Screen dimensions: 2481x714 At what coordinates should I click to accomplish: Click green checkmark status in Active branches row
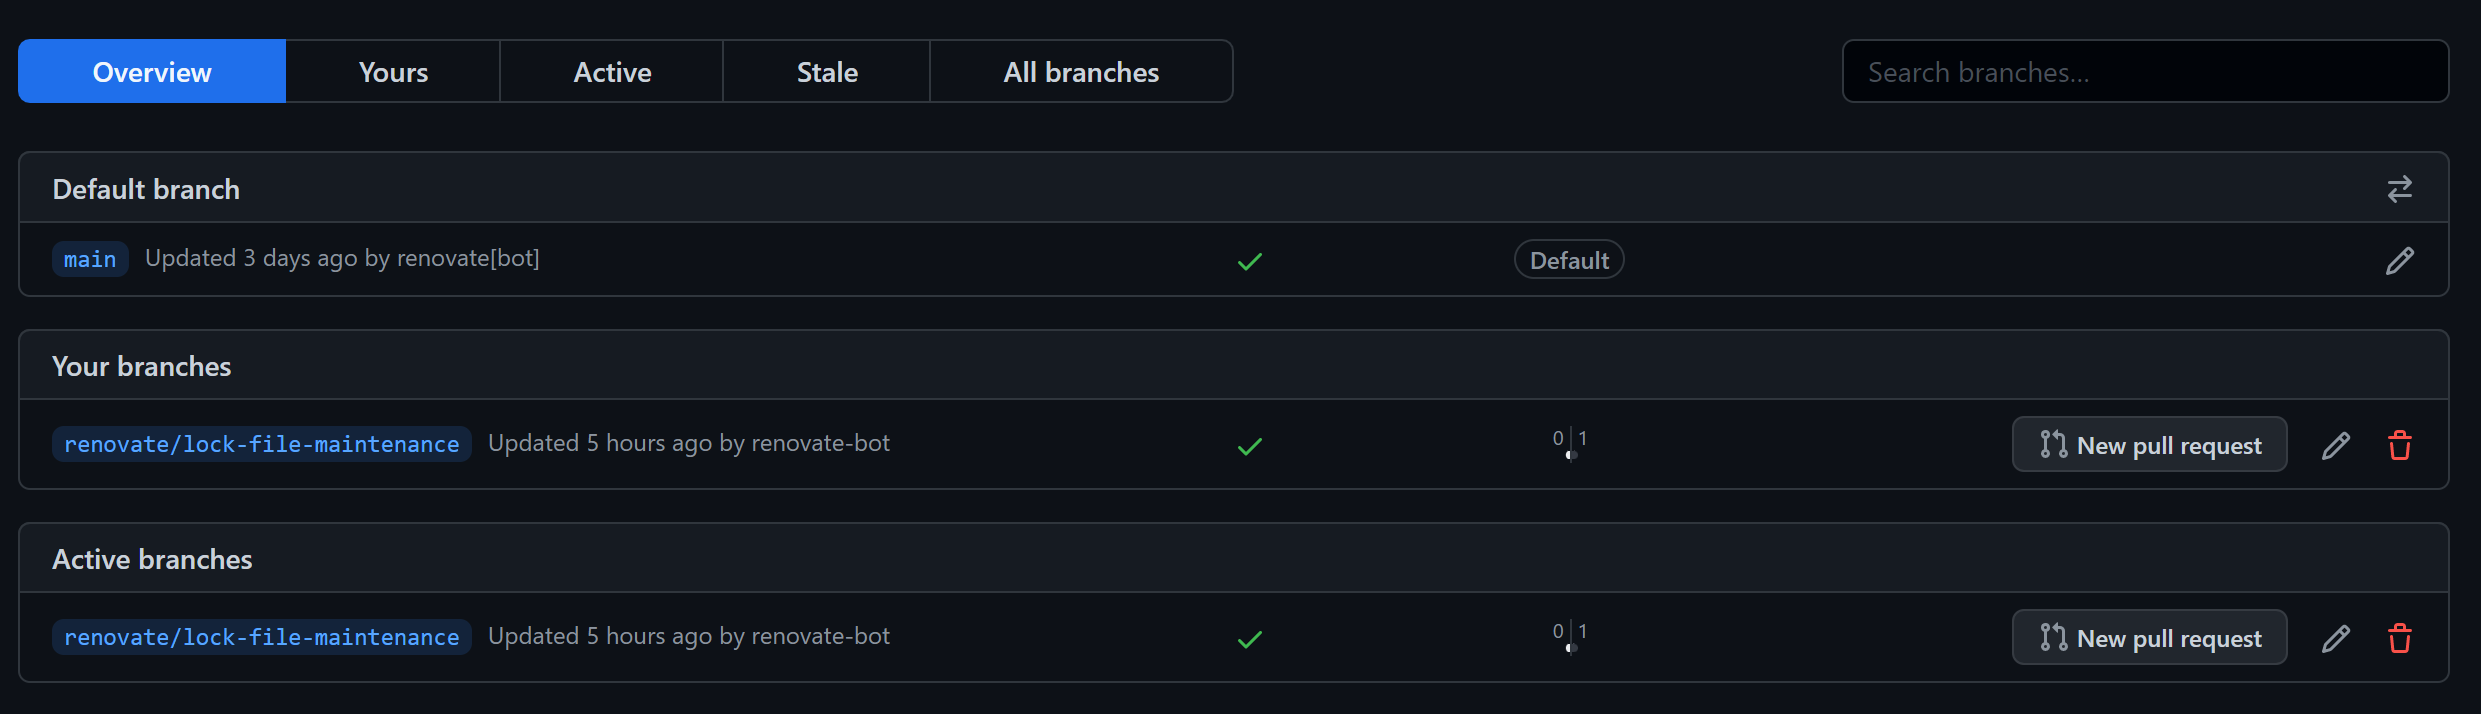1249,639
